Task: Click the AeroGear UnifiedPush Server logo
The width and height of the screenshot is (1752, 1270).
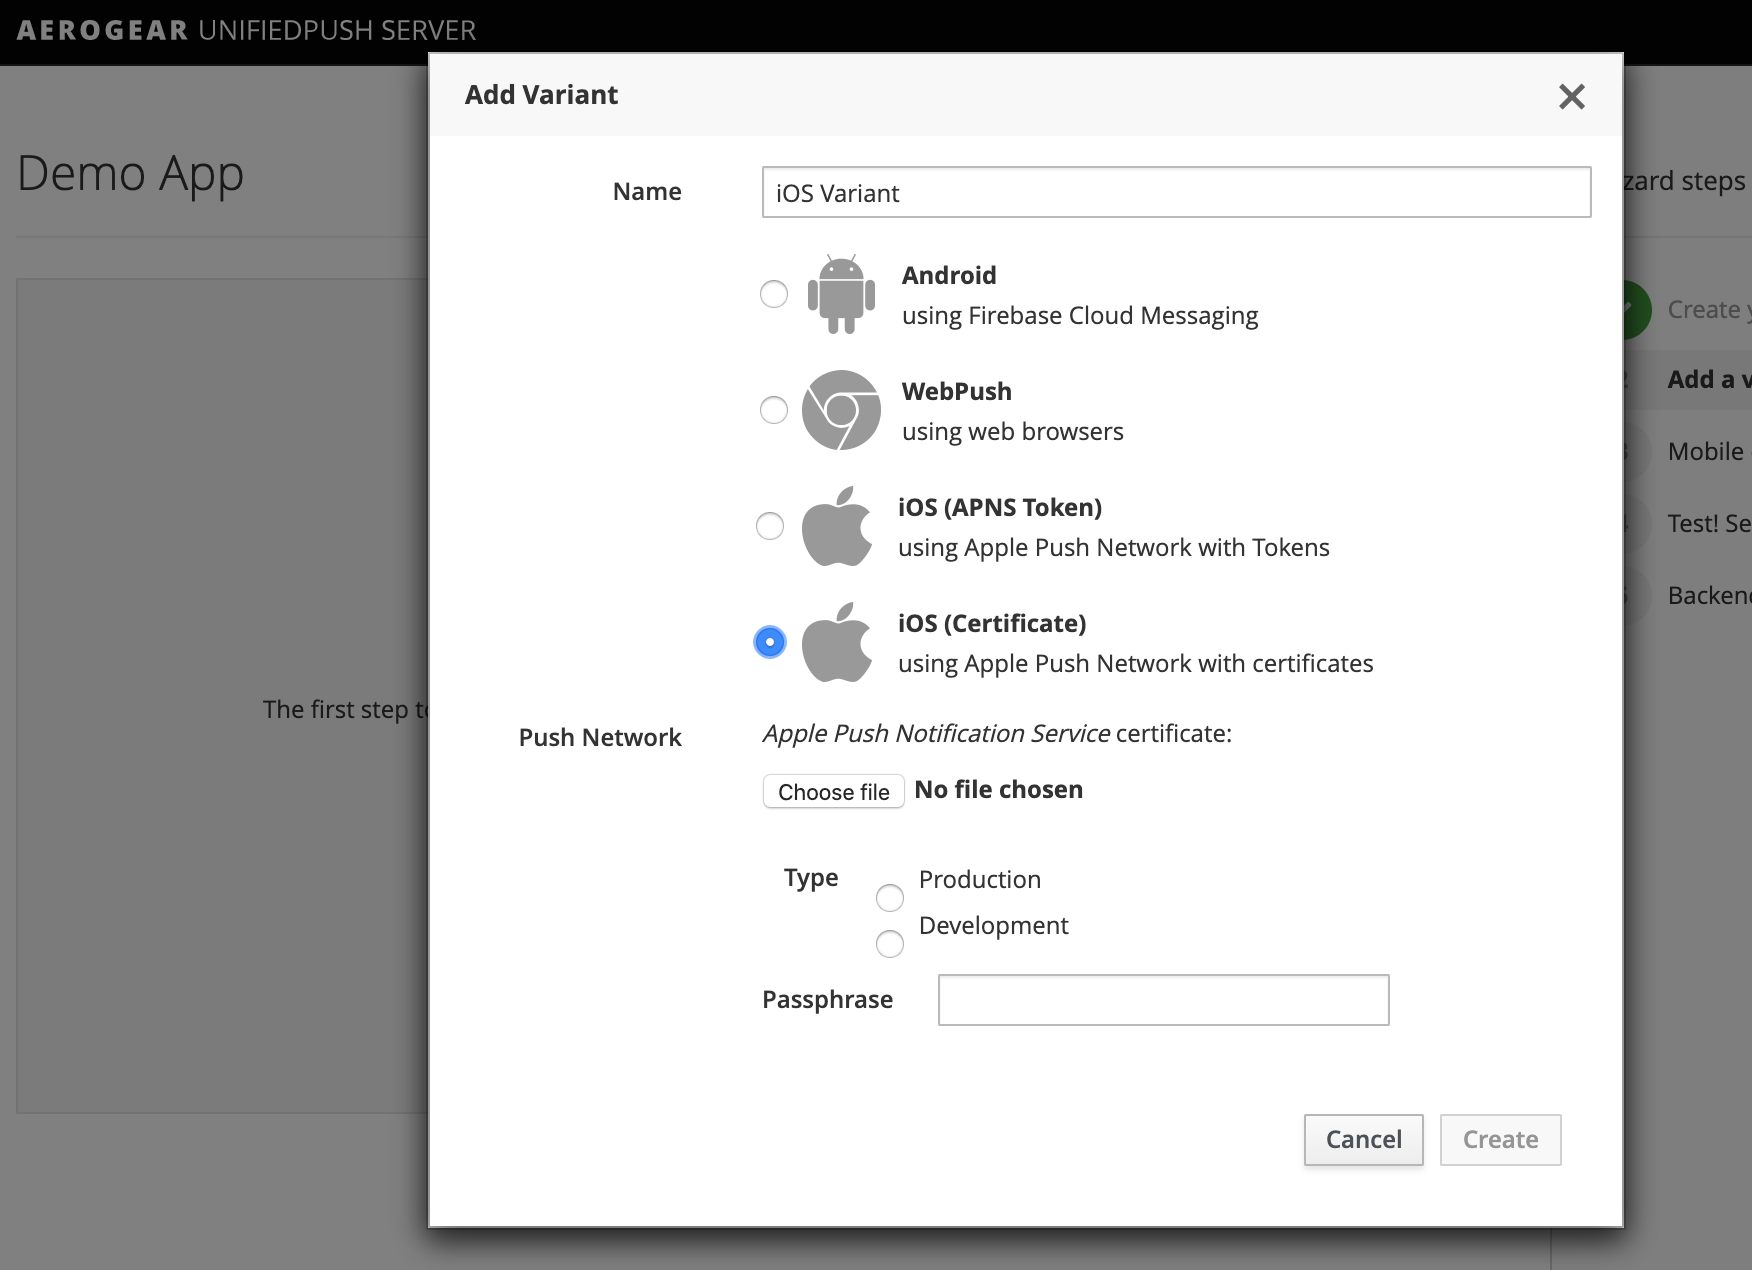Action: pyautogui.click(x=246, y=30)
